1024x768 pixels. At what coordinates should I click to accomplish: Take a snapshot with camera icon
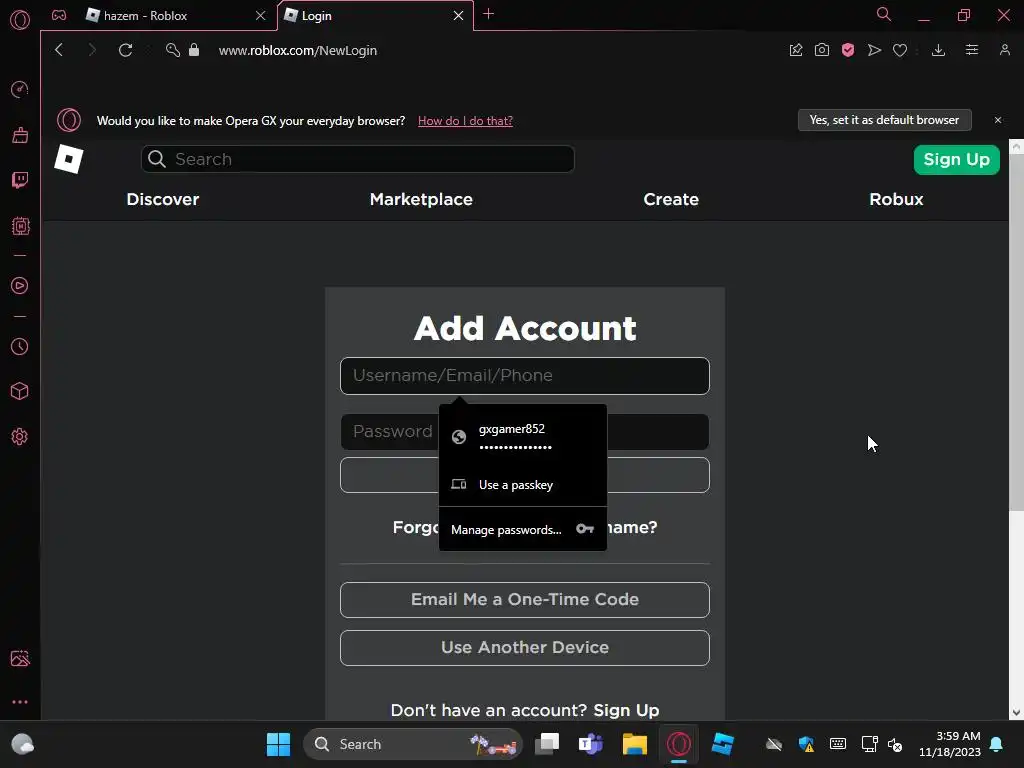822,50
